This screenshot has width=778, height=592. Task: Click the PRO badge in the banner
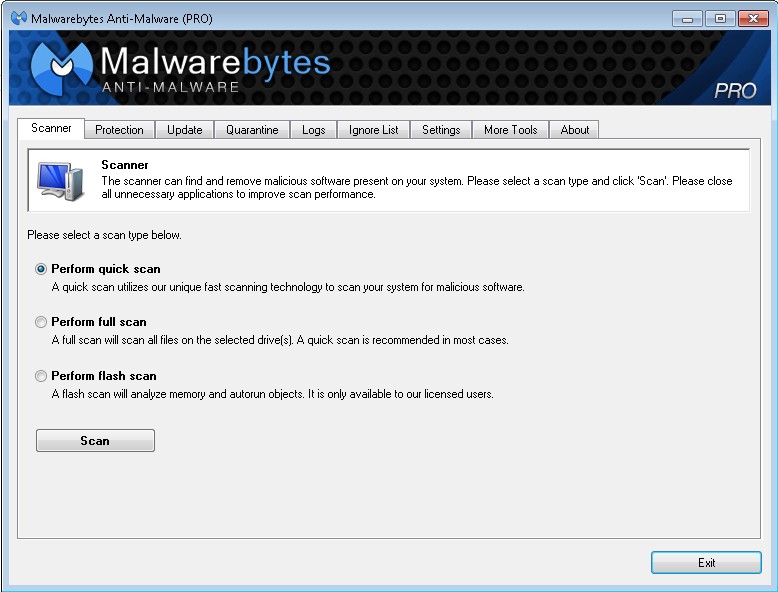tap(735, 91)
